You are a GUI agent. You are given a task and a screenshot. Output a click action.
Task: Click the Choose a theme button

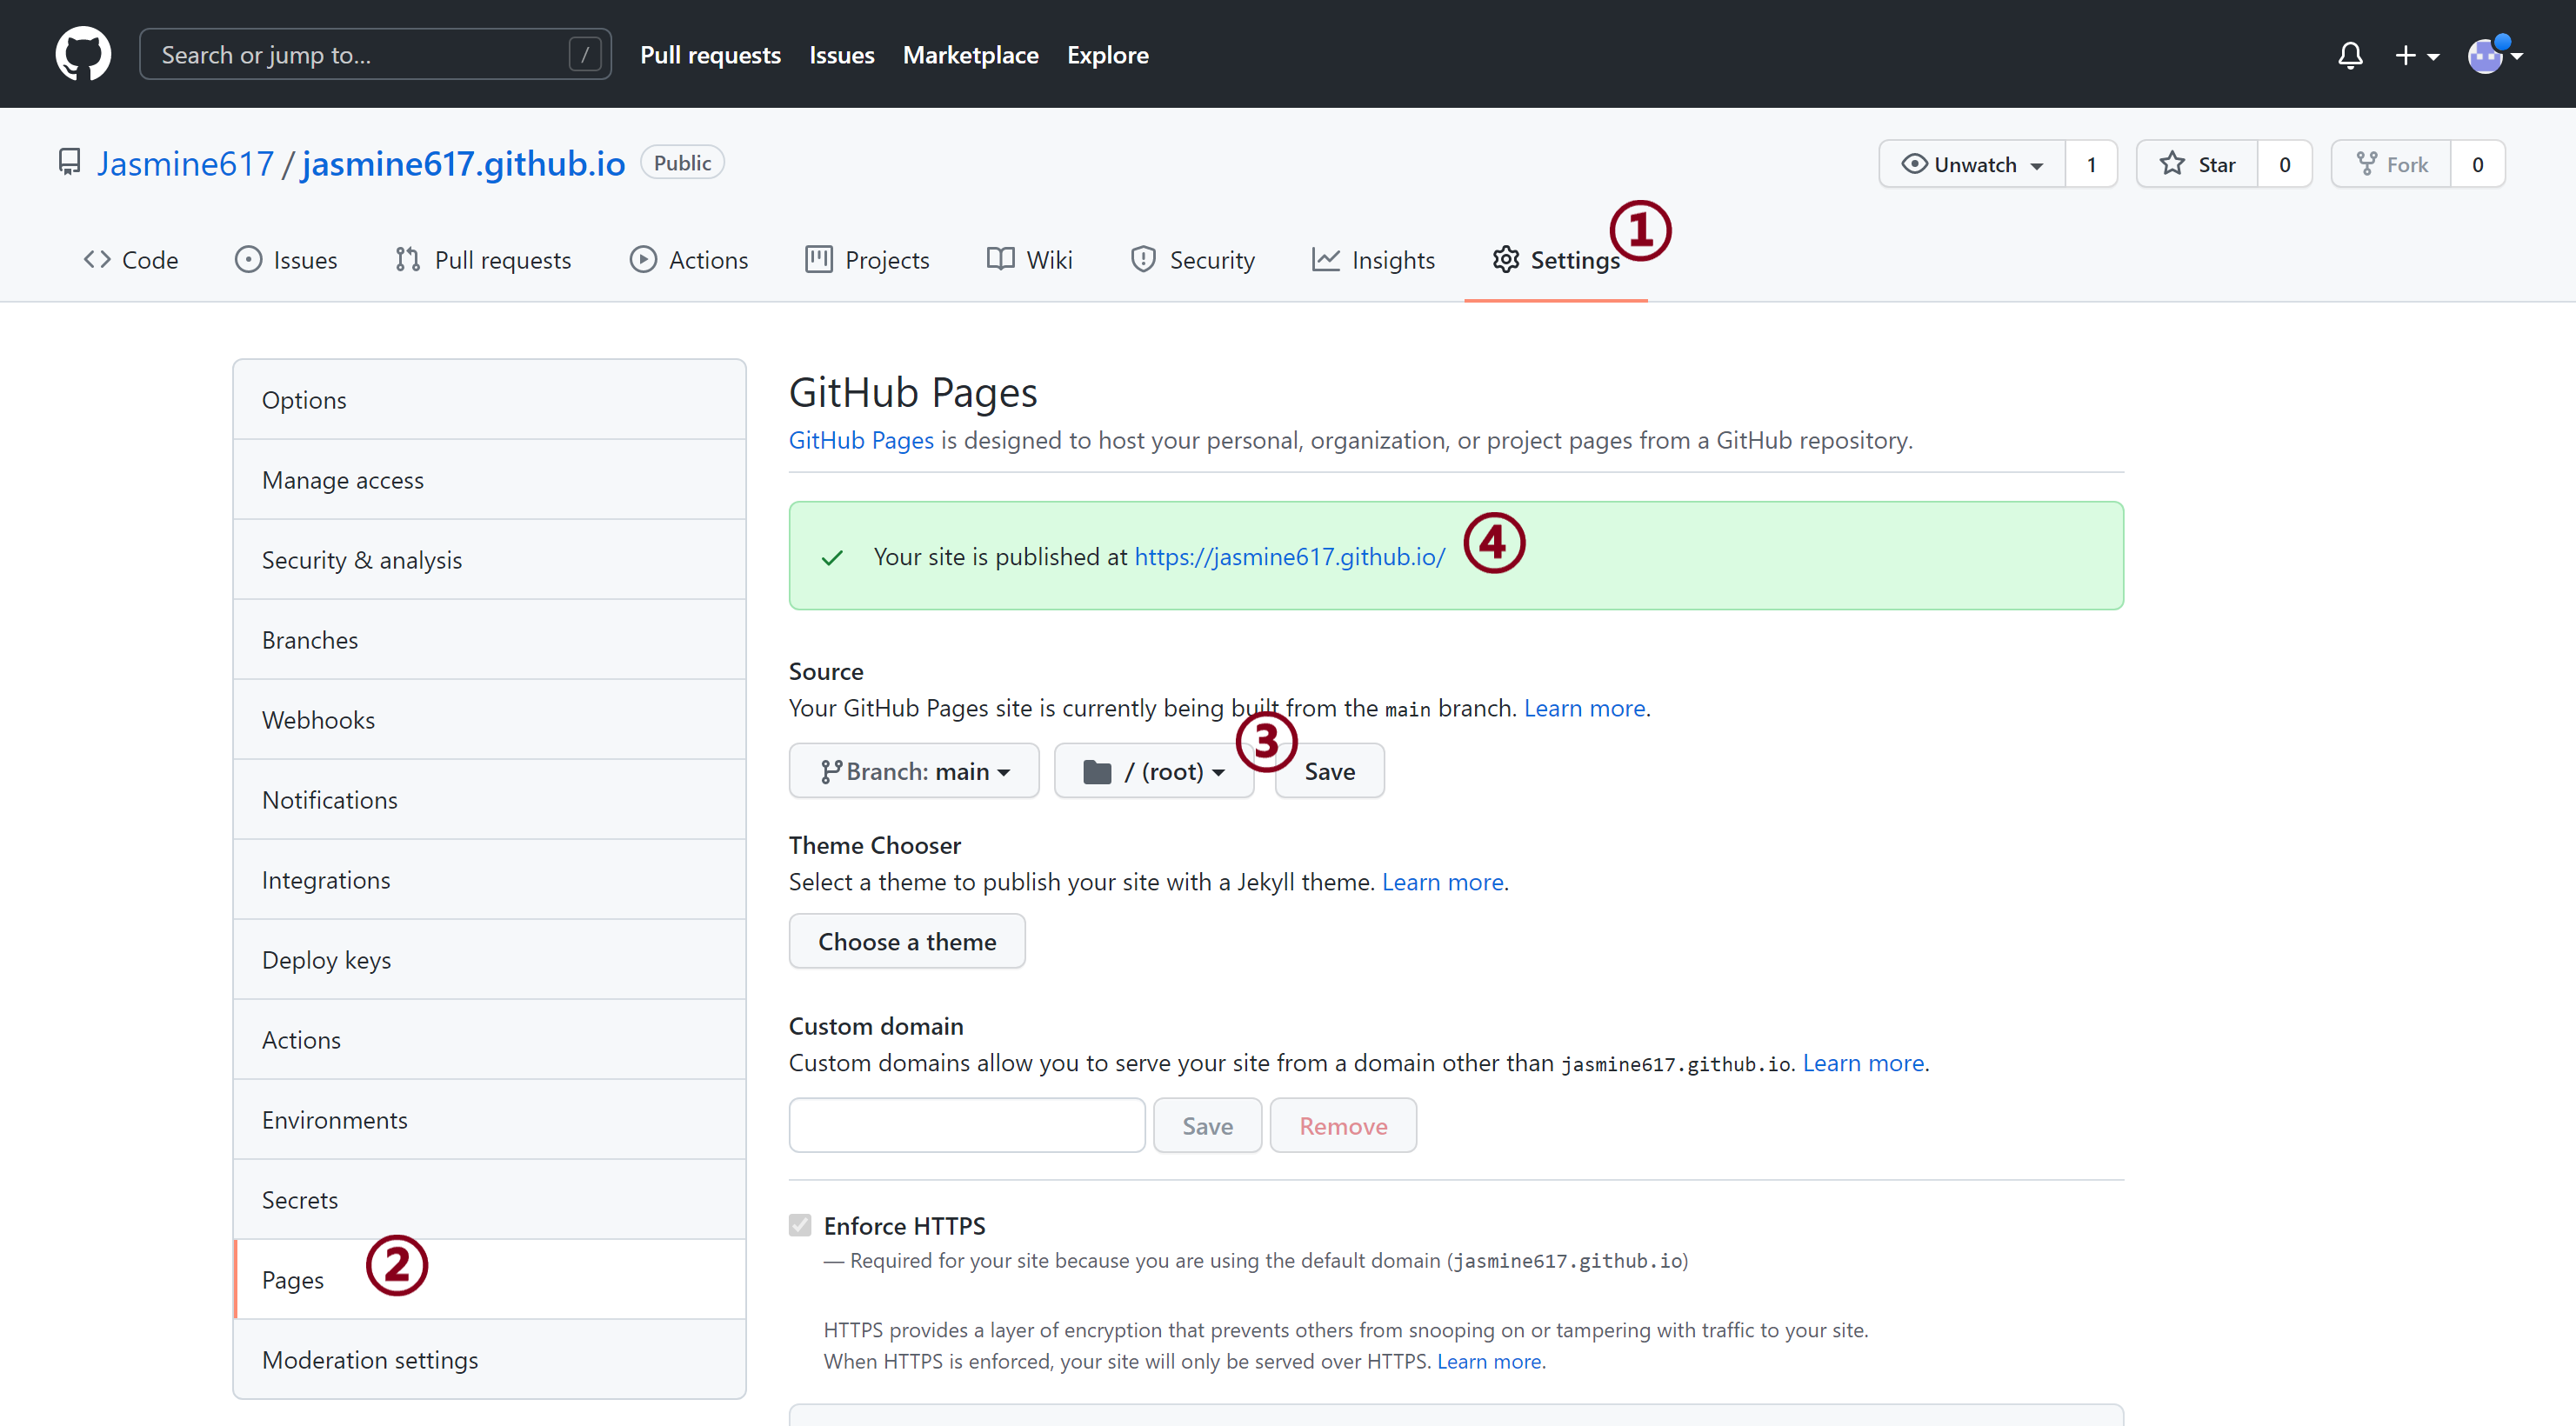[906, 940]
